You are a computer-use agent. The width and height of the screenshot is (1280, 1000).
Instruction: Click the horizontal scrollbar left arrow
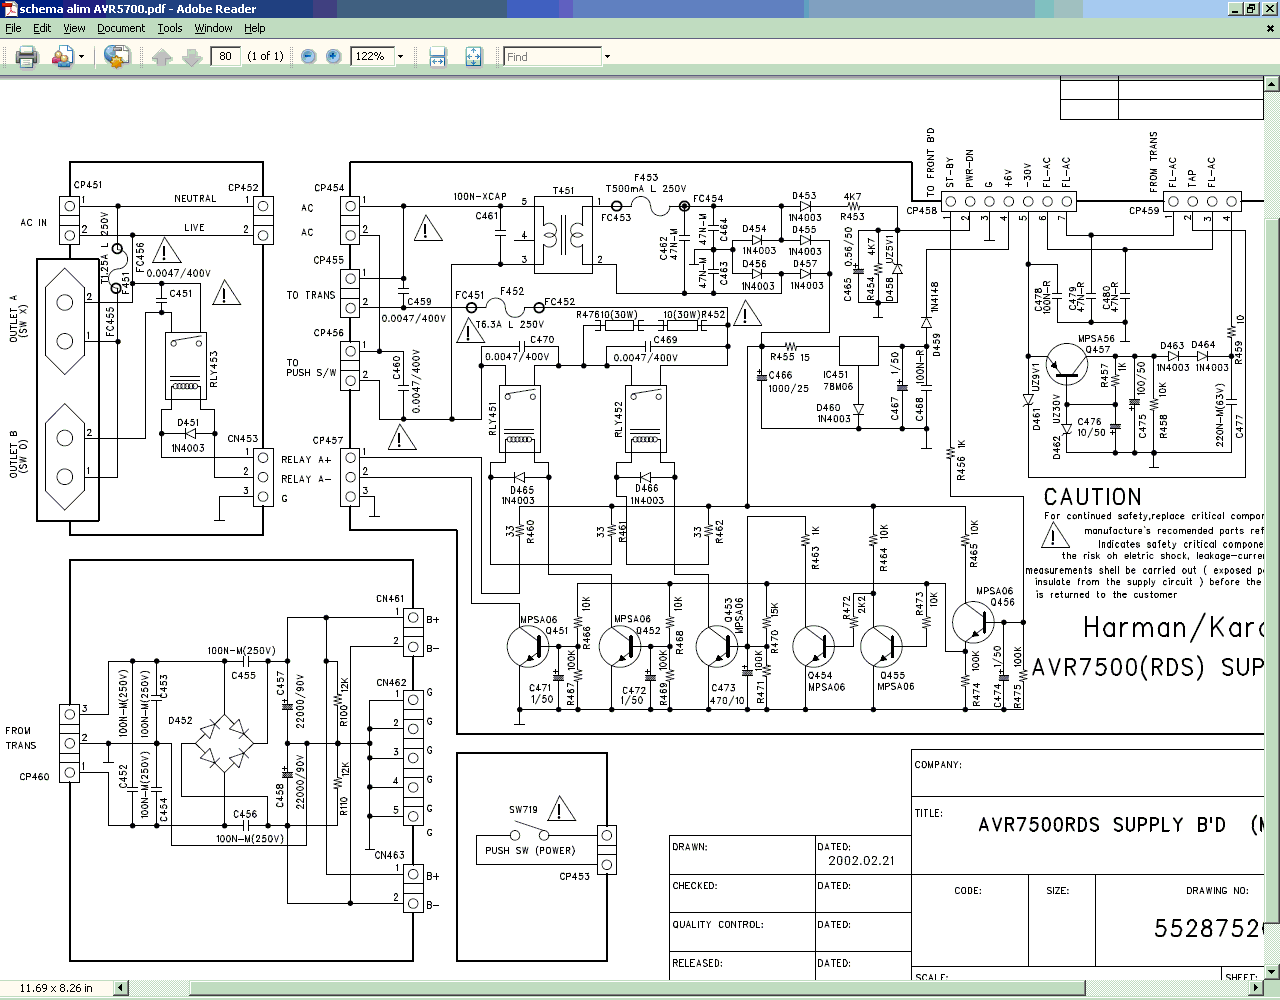click(122, 988)
